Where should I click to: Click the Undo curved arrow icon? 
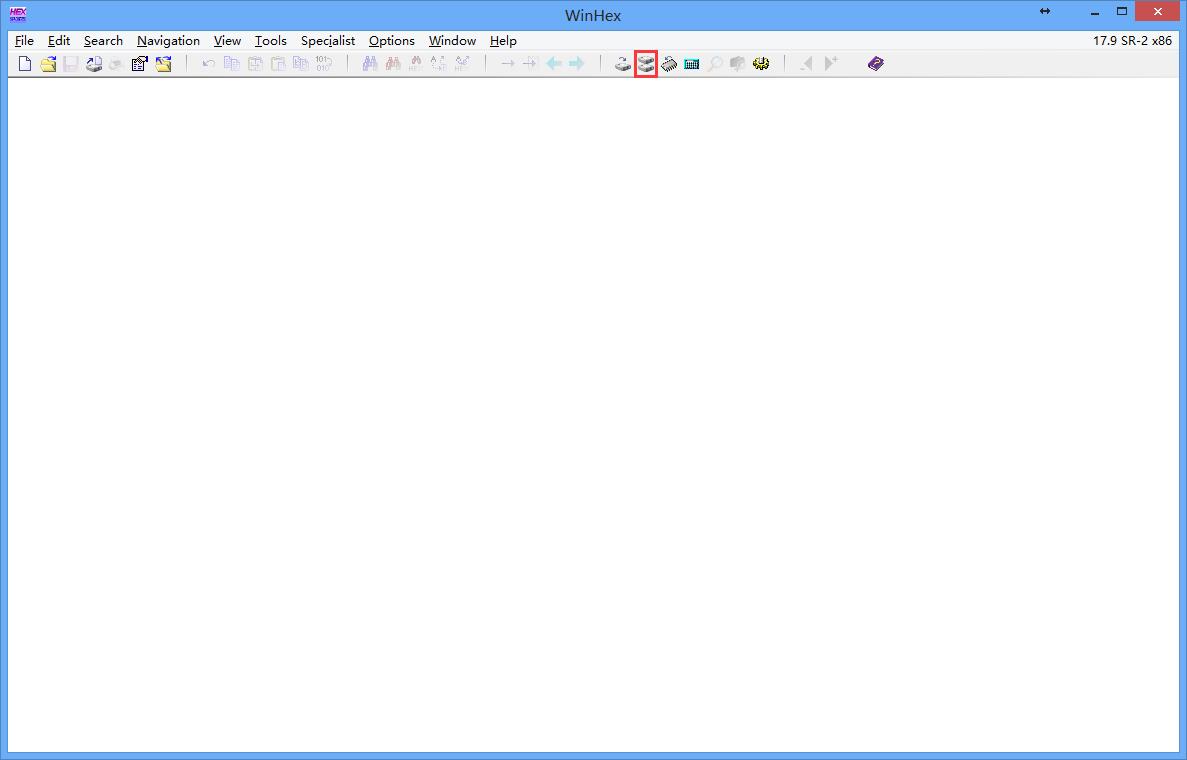tap(208, 64)
